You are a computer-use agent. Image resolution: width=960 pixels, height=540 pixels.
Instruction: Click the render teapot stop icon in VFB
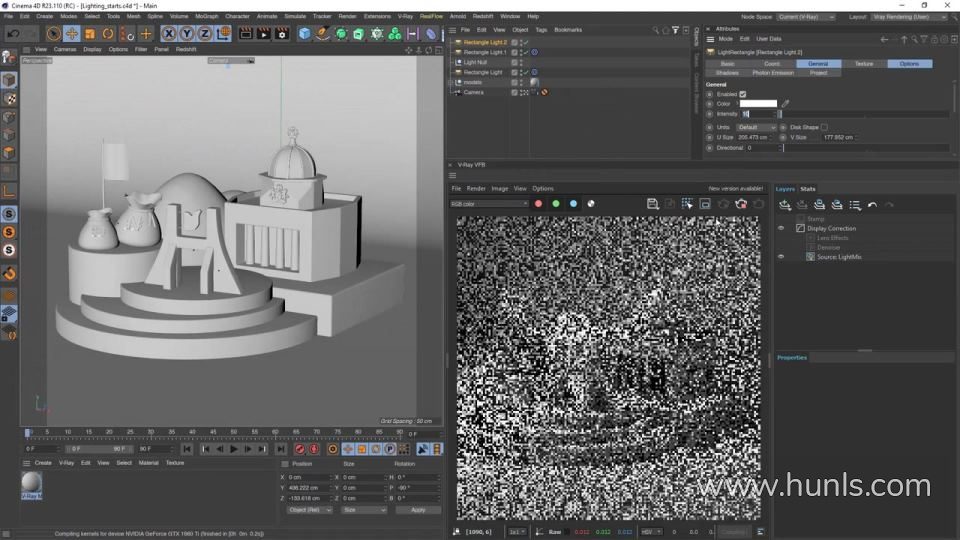(x=741, y=204)
